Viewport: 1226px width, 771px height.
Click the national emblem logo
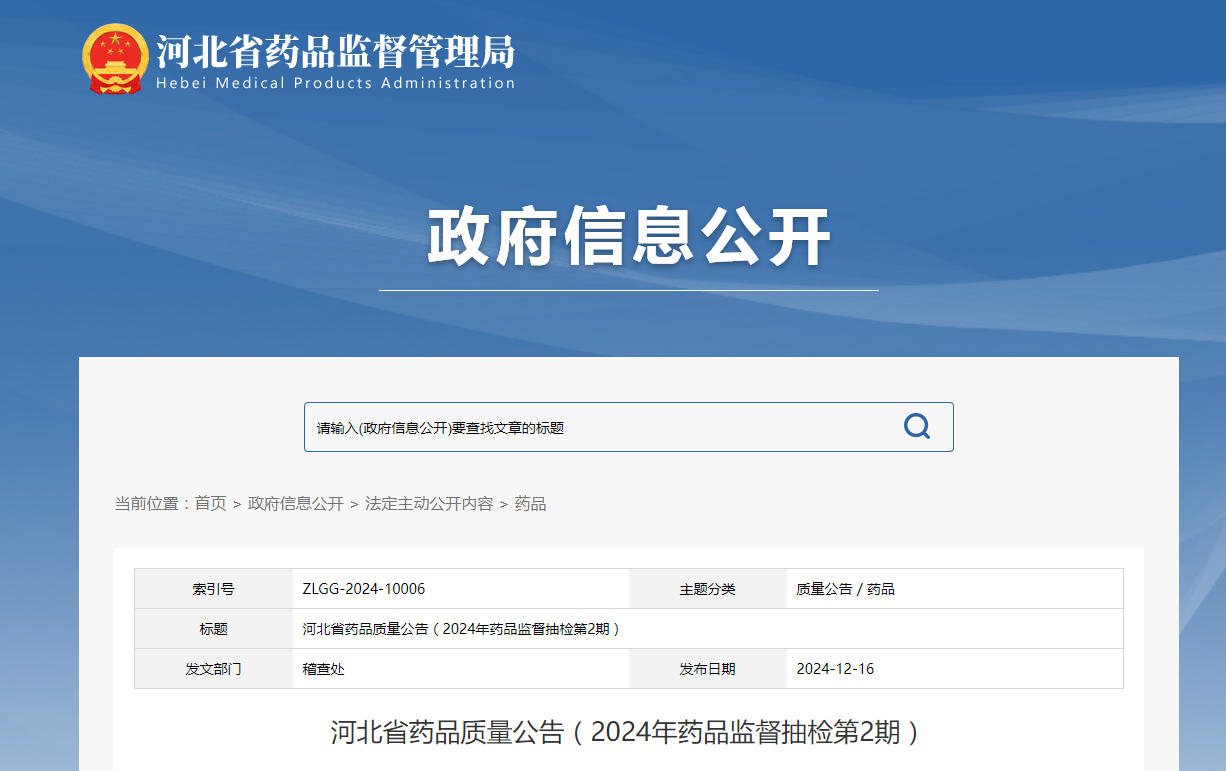pyautogui.click(x=115, y=59)
